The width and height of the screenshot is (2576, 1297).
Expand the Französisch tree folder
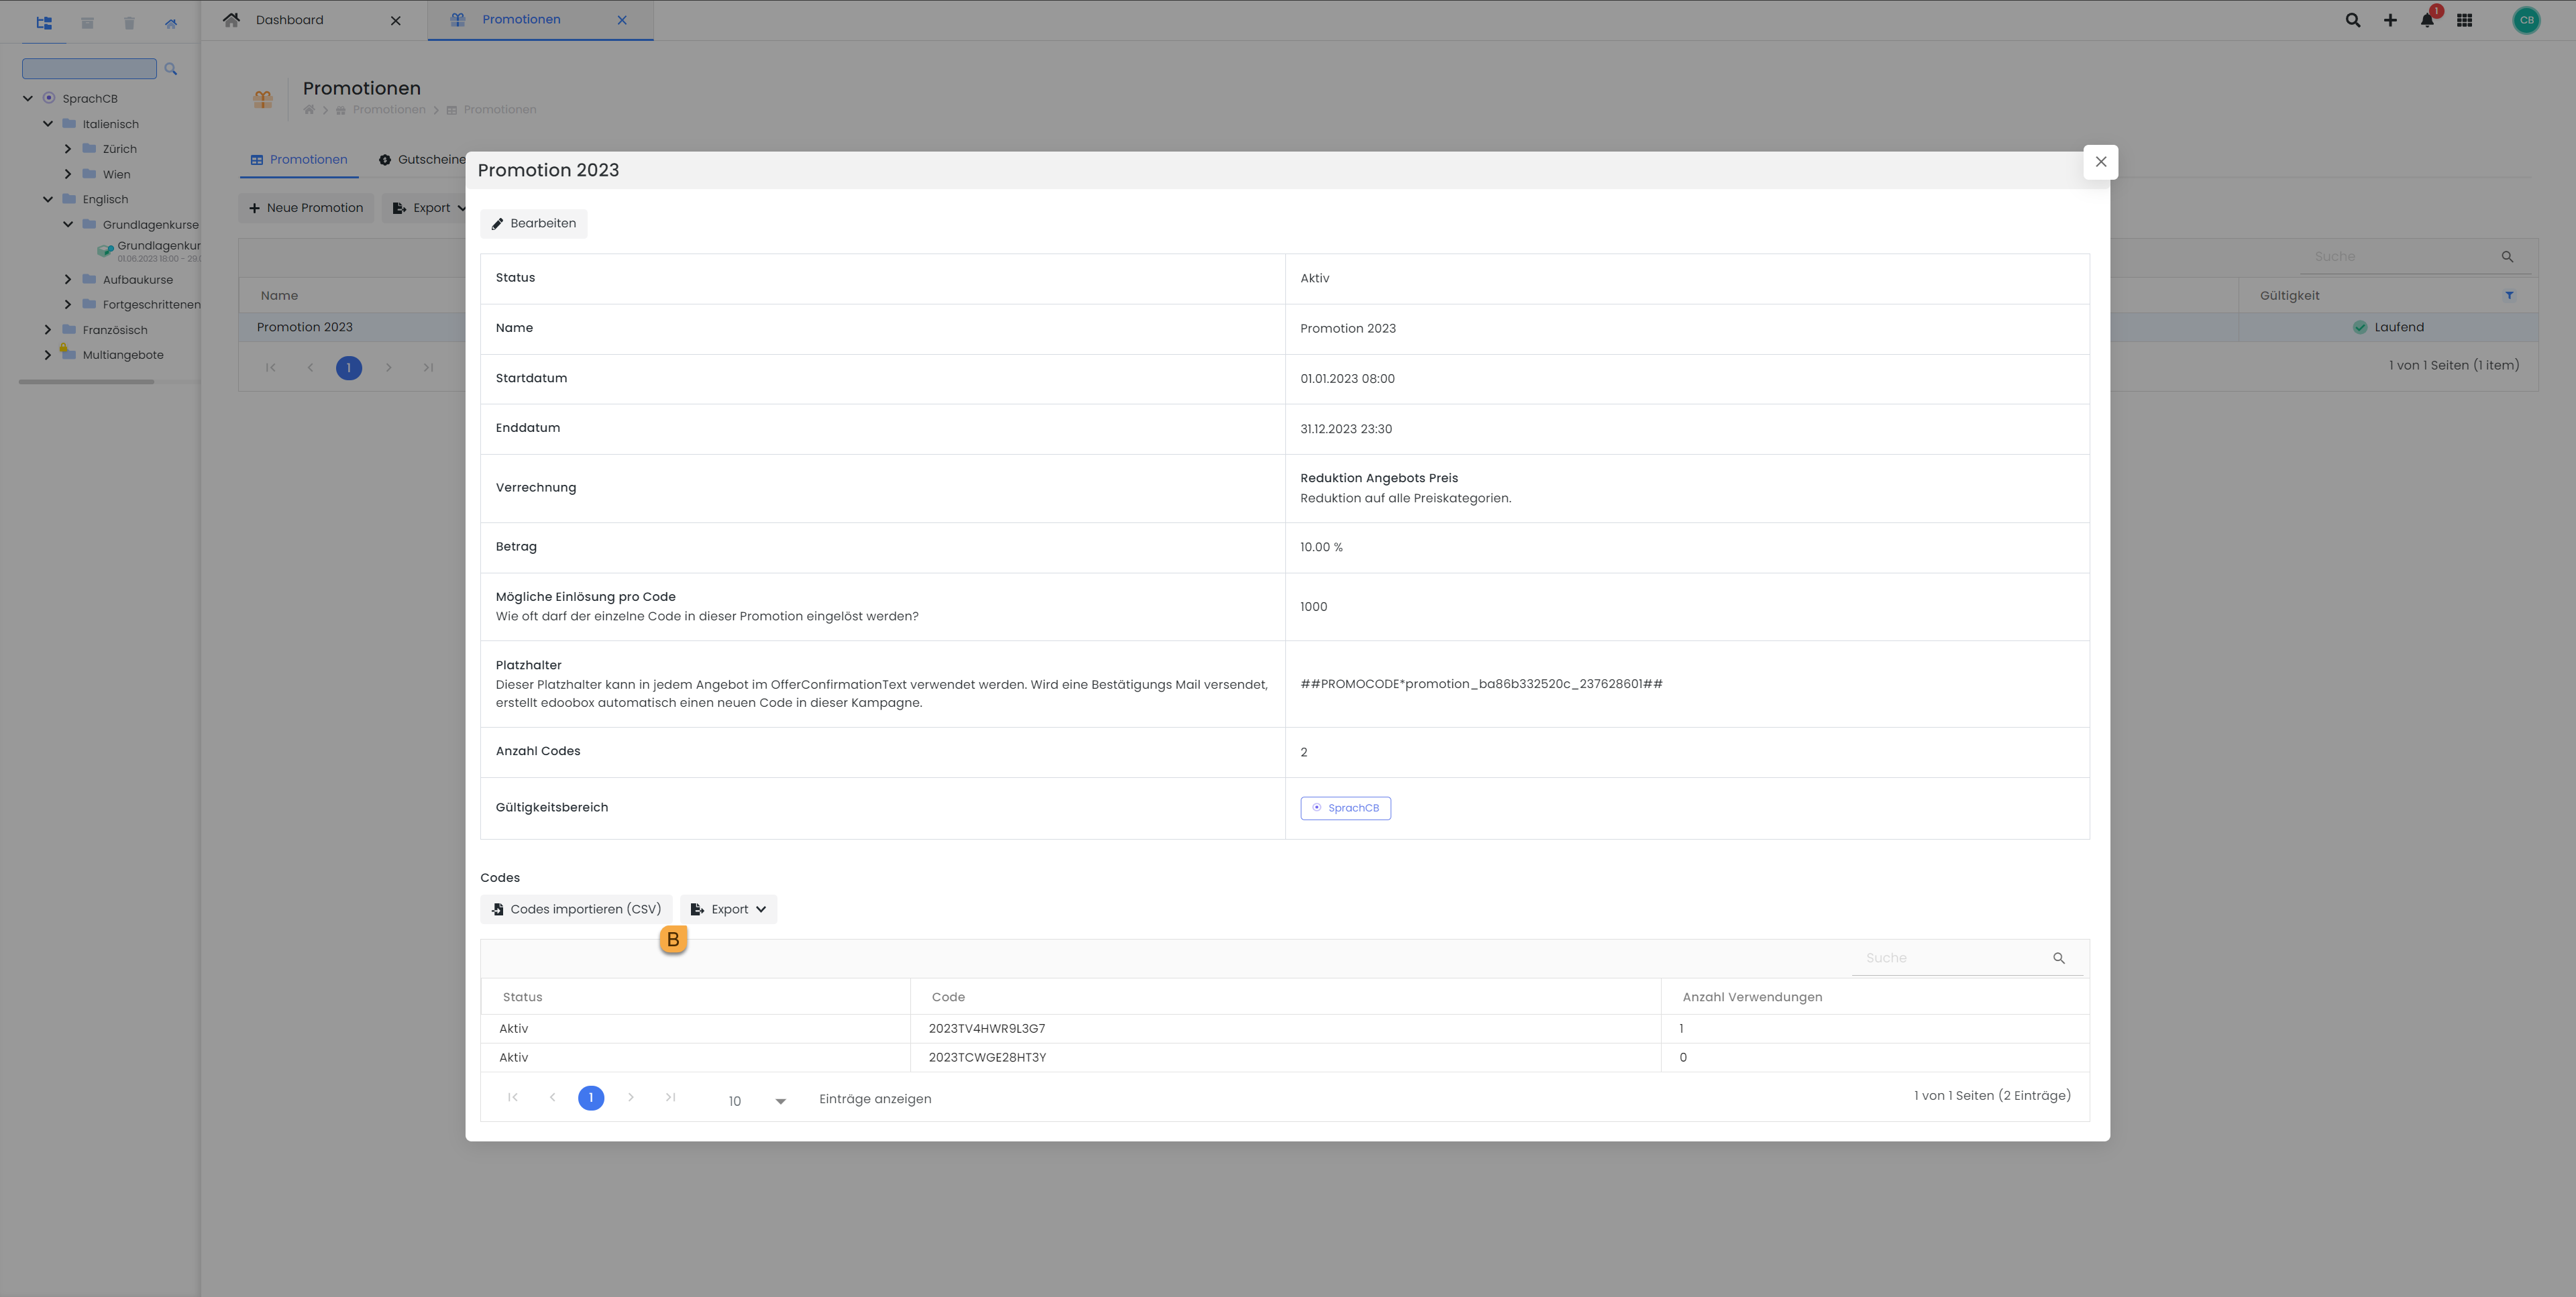click(47, 329)
